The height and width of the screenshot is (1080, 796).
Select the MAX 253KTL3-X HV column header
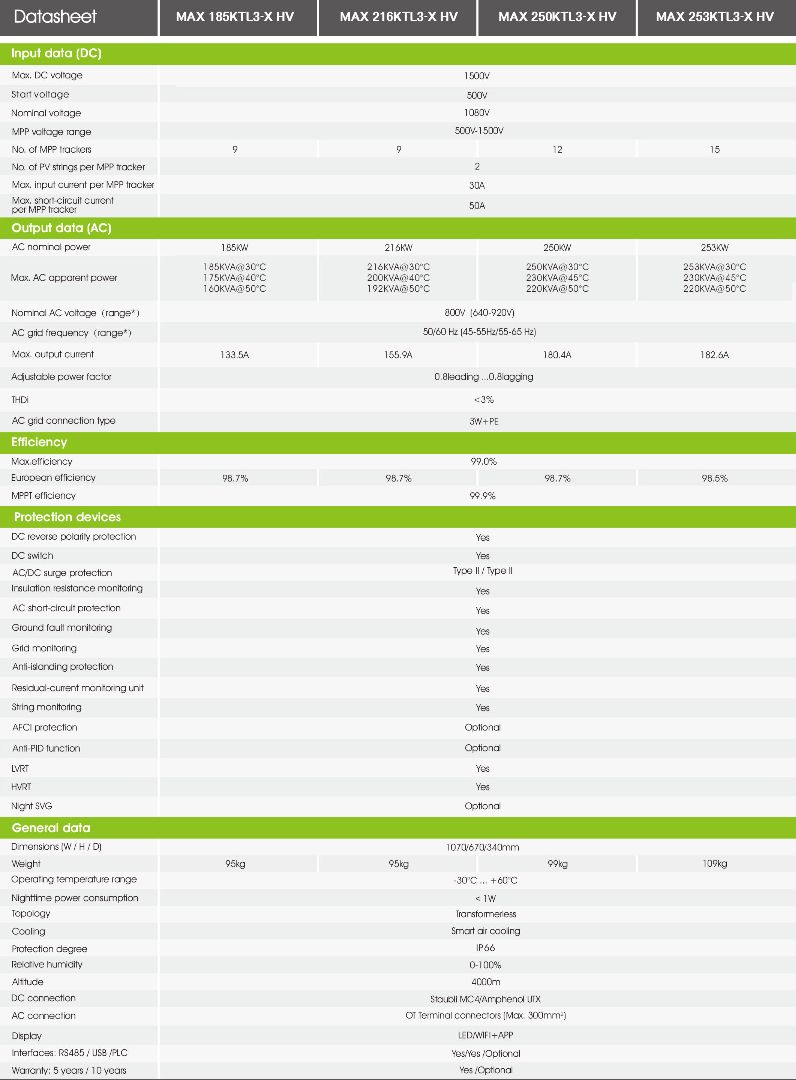pos(715,17)
